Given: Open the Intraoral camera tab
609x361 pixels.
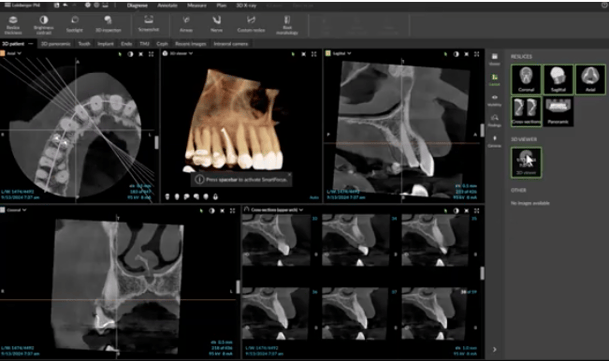Looking at the screenshot, I should tap(231, 44).
